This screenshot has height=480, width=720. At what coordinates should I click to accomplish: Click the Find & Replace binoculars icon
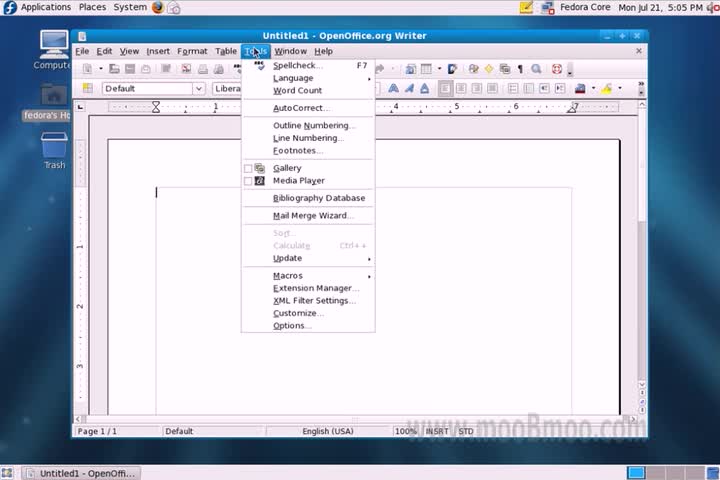pos(473,69)
